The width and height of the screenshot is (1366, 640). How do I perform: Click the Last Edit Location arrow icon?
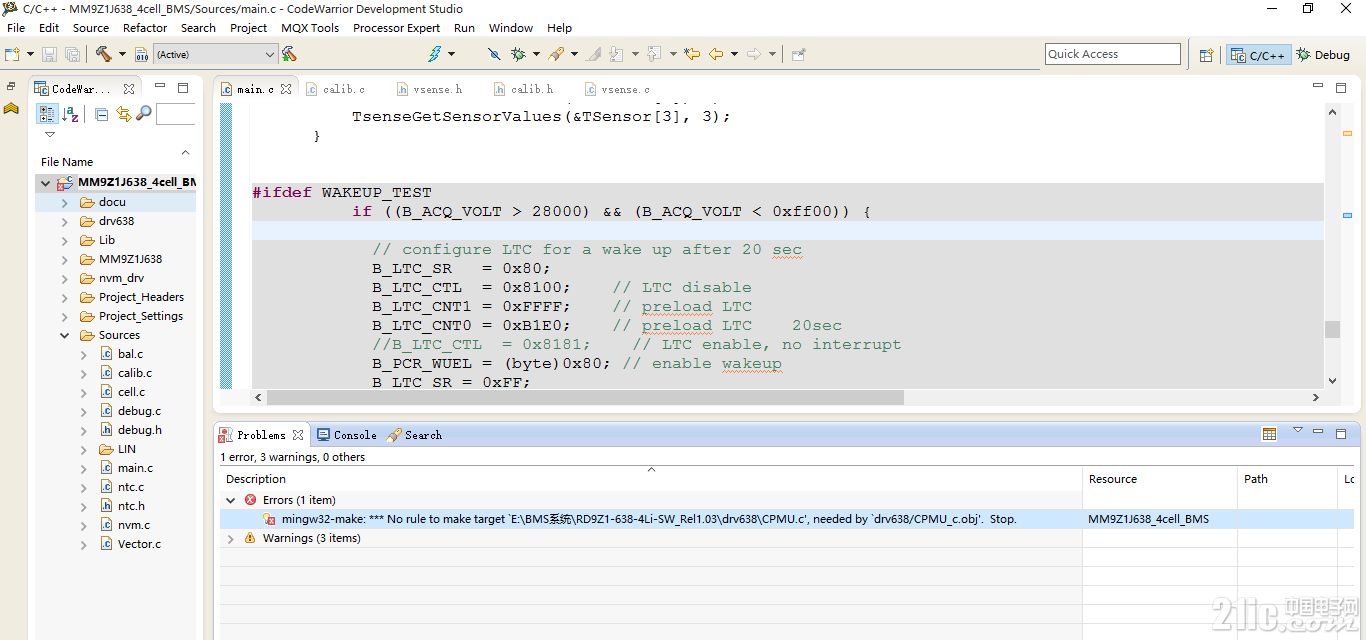click(x=691, y=54)
